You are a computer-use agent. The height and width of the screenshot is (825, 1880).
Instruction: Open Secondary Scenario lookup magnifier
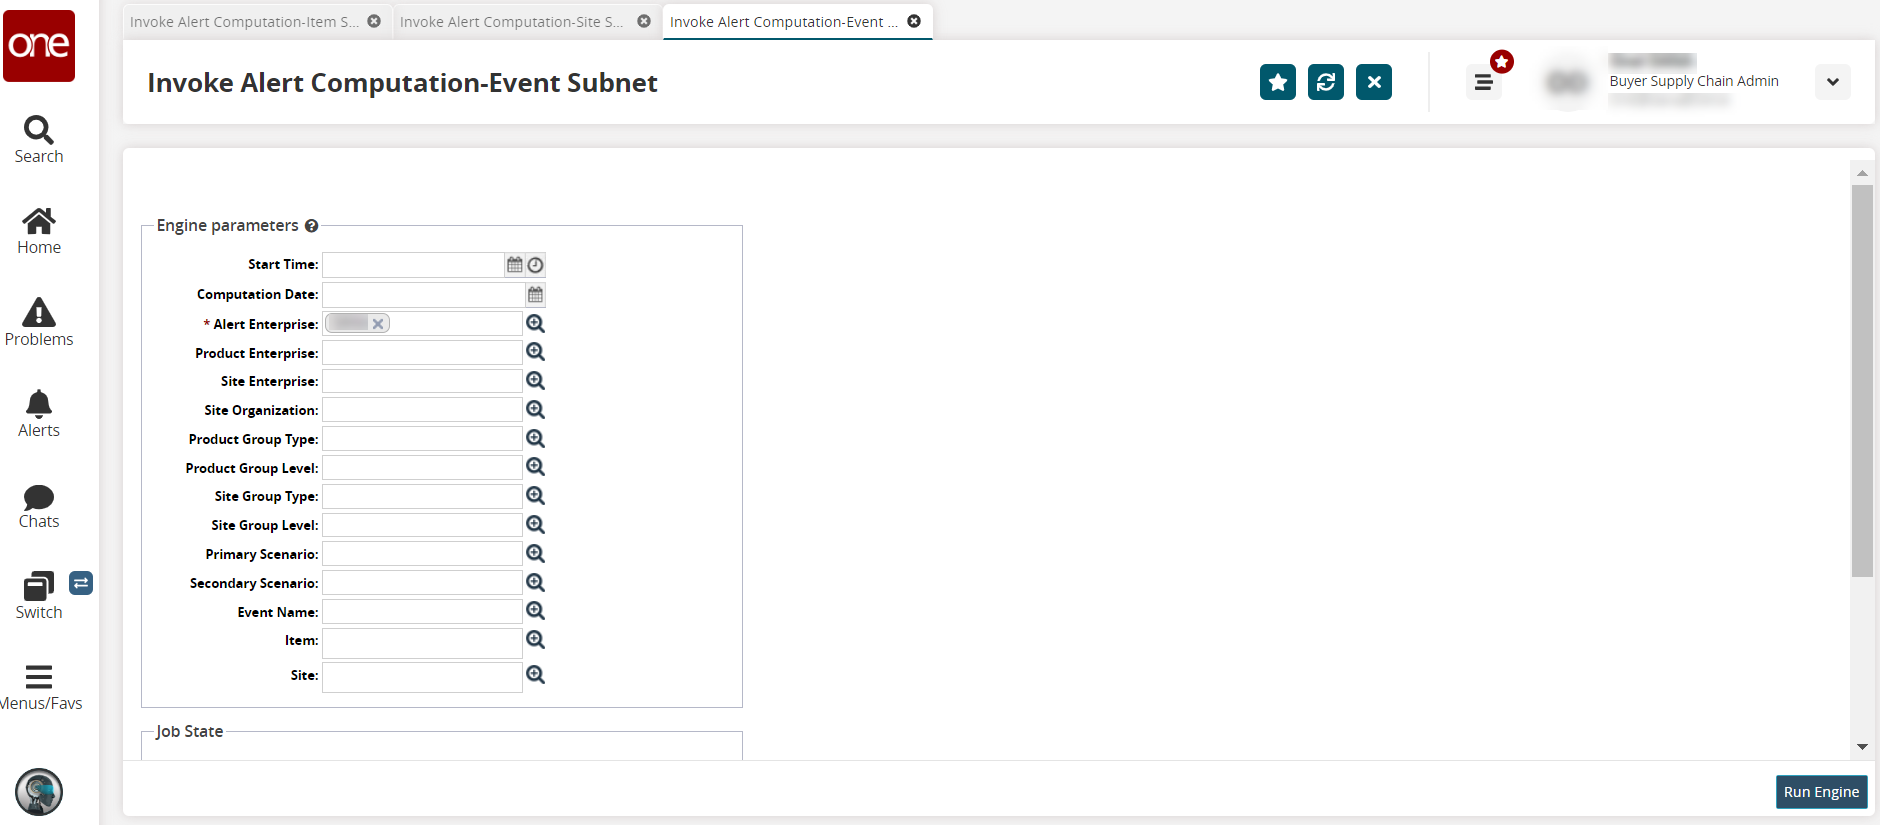(x=536, y=583)
